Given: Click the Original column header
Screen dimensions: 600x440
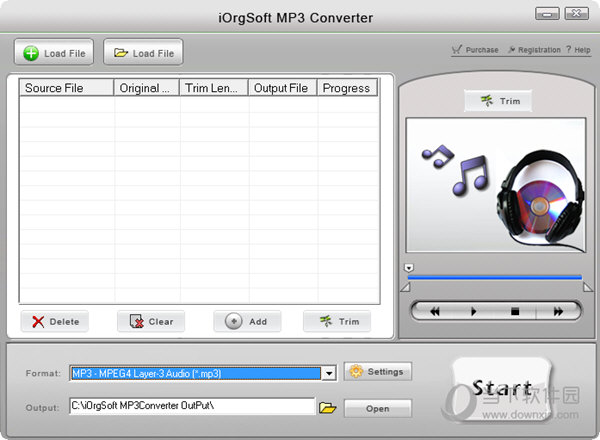Looking at the screenshot, I should [147, 88].
